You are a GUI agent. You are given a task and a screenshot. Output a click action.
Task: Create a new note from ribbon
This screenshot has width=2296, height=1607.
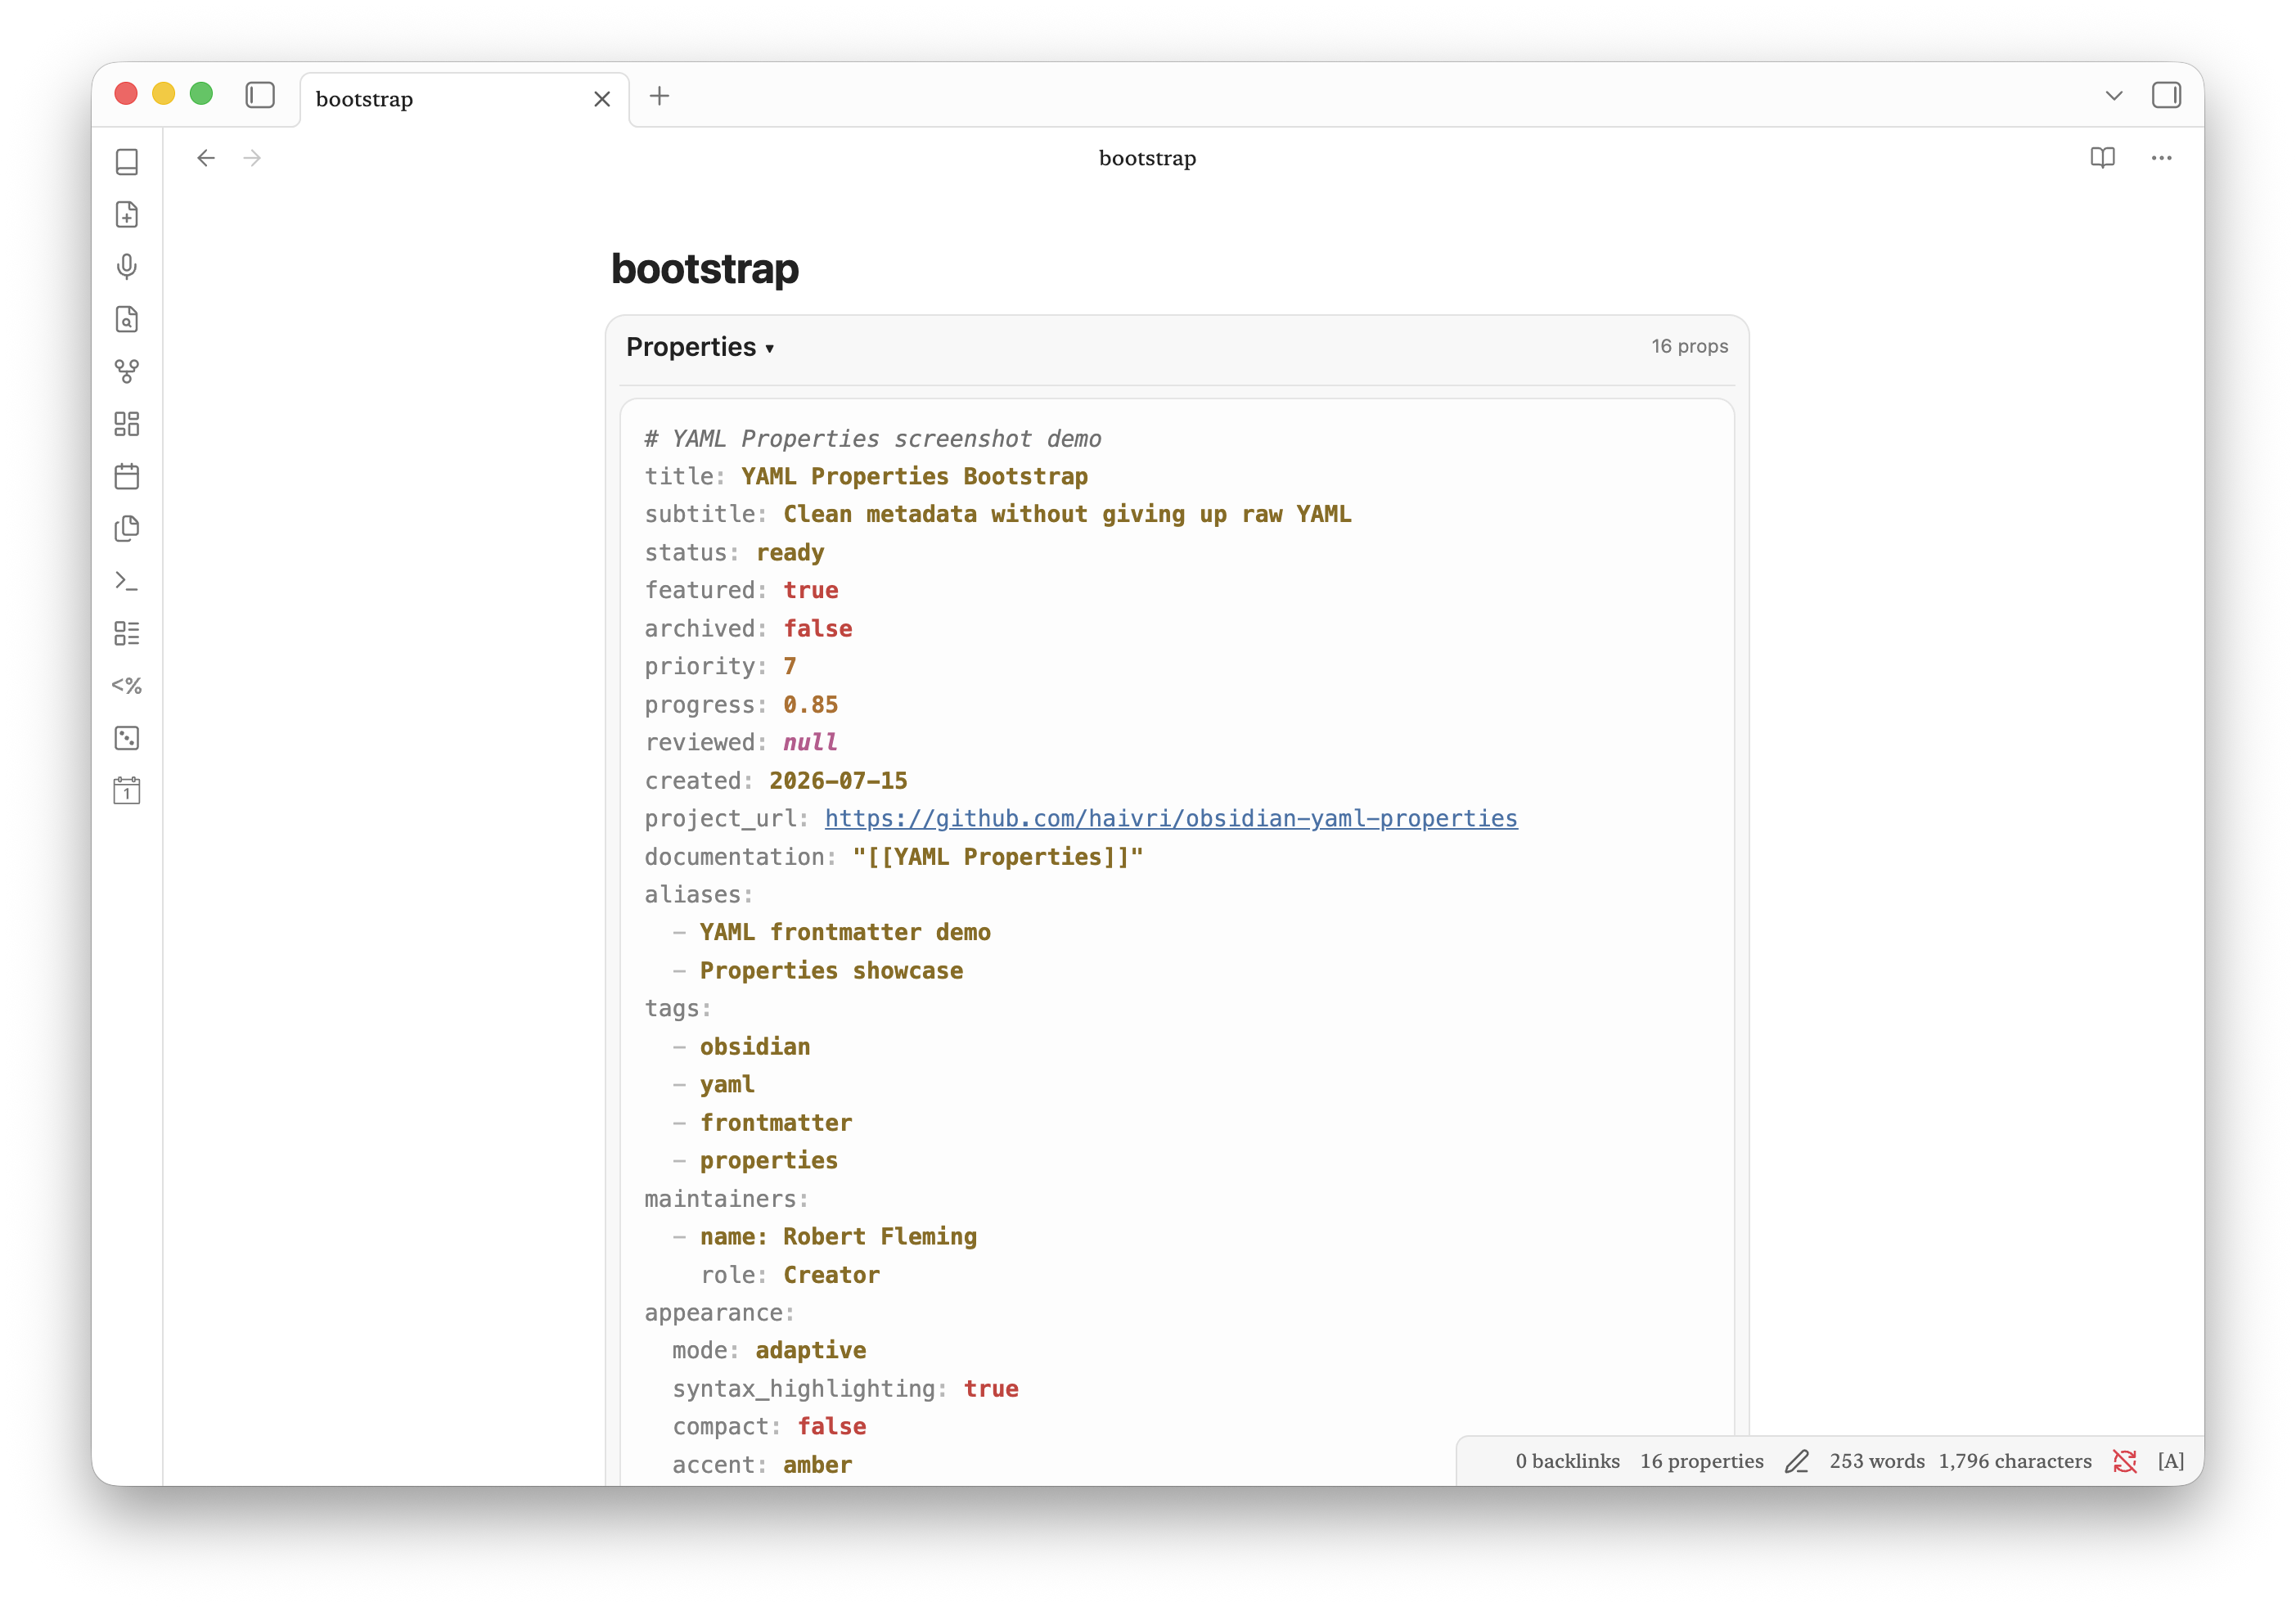pos(127,214)
